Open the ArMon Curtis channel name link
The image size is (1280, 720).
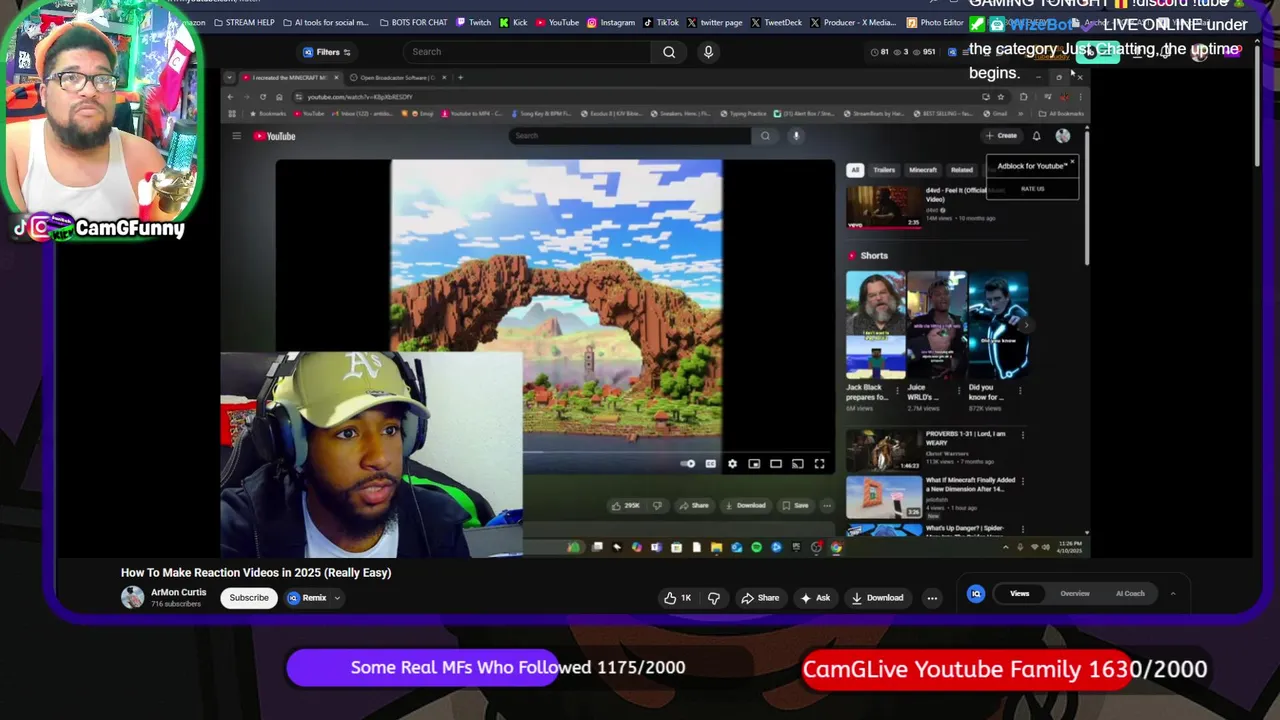coord(178,592)
